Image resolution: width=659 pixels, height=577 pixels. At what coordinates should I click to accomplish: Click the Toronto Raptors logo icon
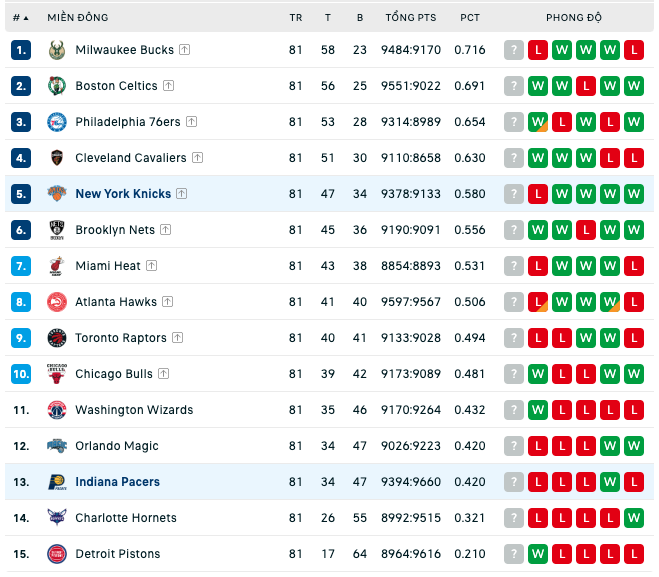click(x=57, y=338)
